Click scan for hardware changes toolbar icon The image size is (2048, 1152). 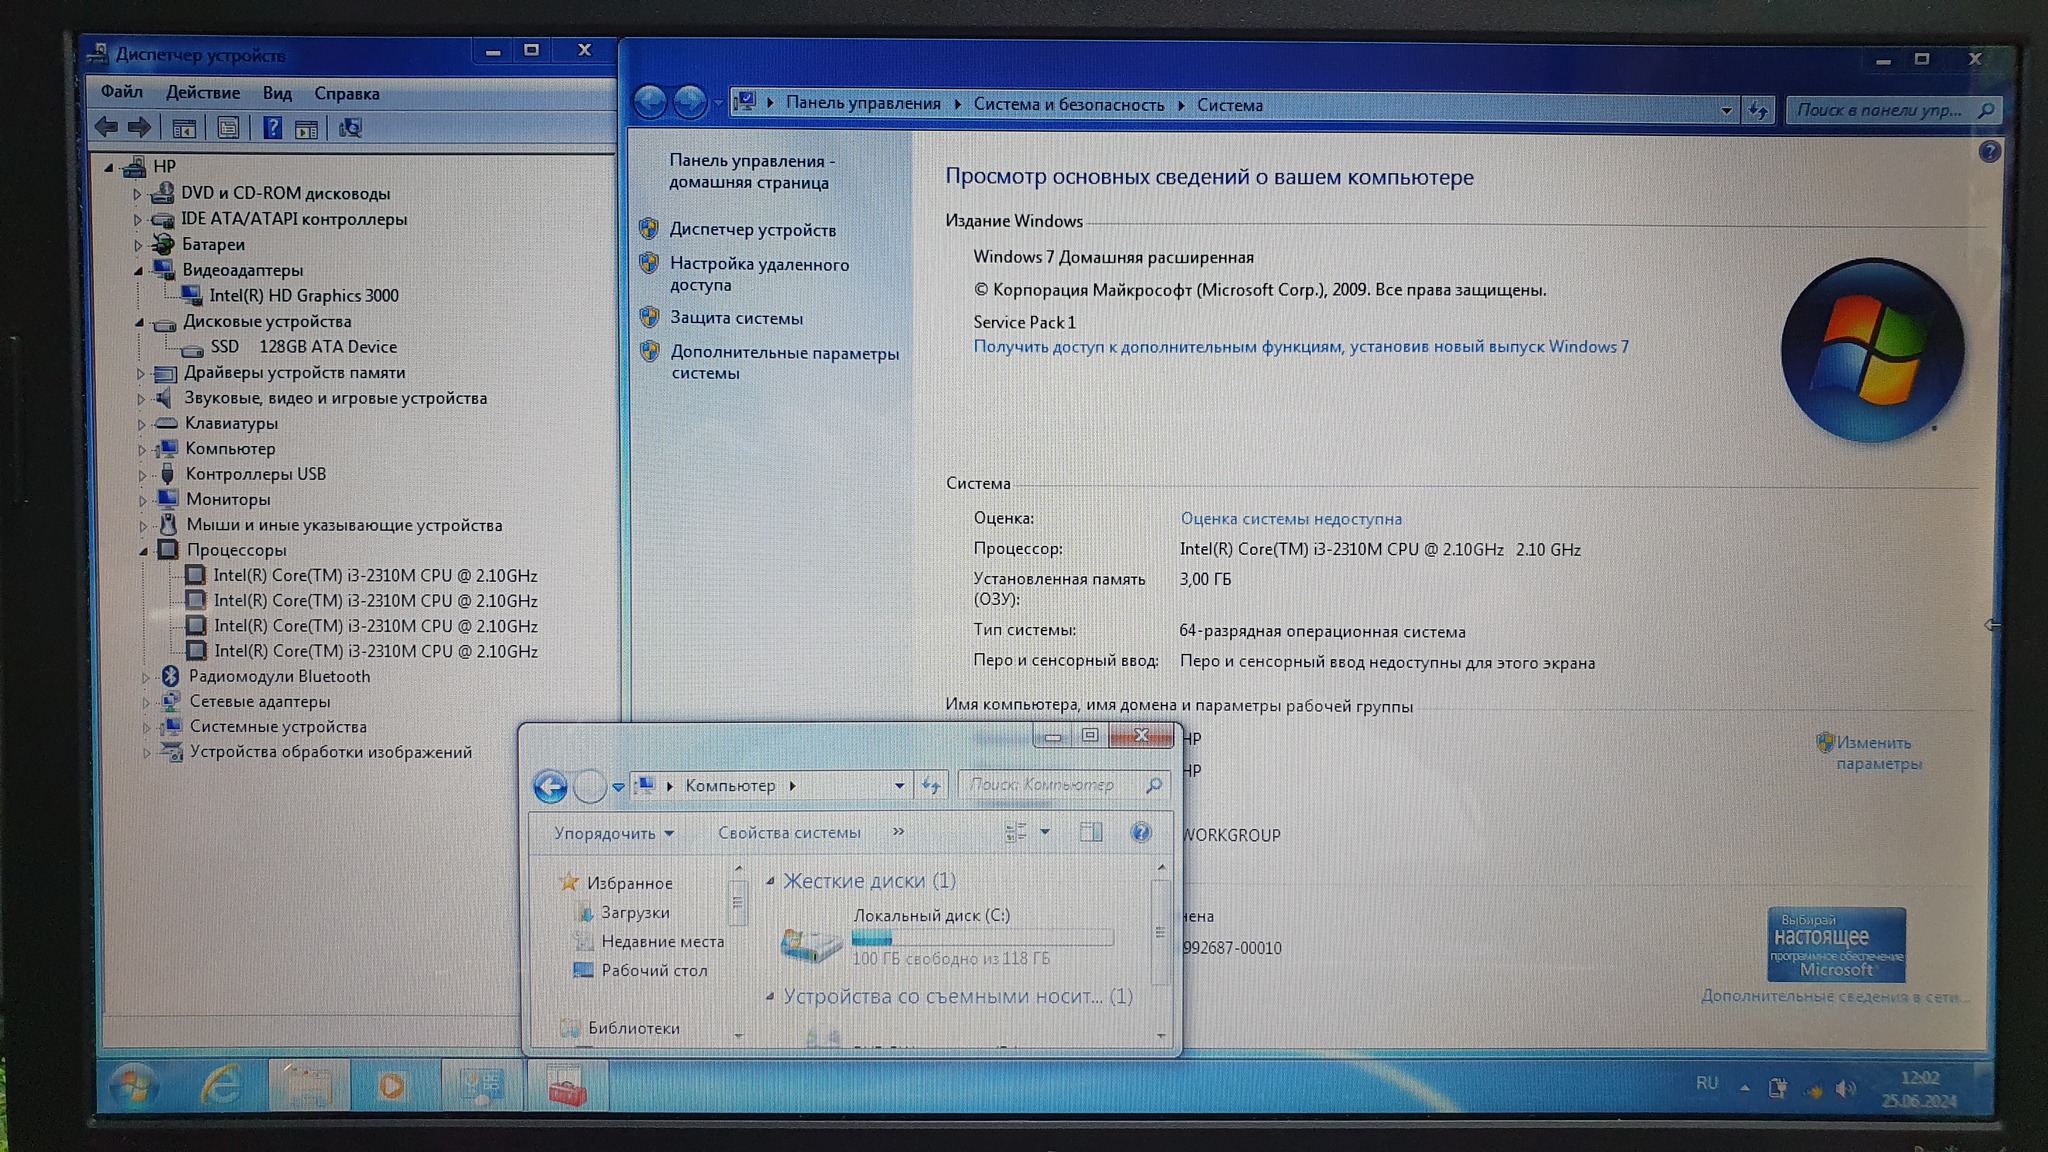tap(350, 128)
